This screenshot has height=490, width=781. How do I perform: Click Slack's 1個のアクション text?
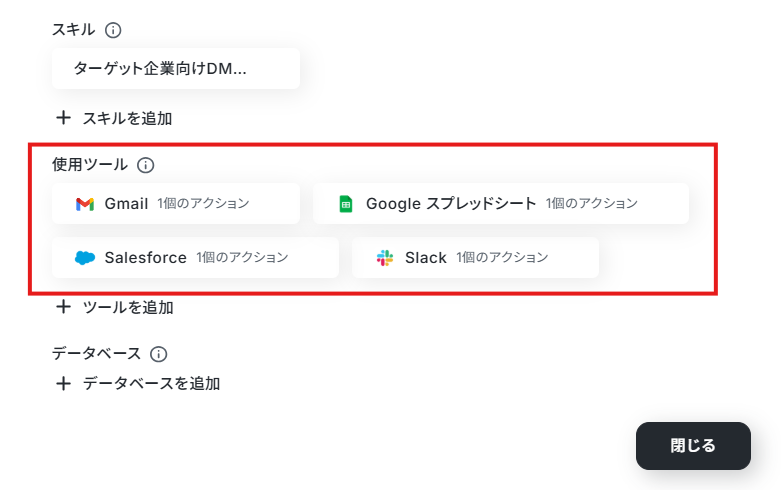click(x=502, y=257)
